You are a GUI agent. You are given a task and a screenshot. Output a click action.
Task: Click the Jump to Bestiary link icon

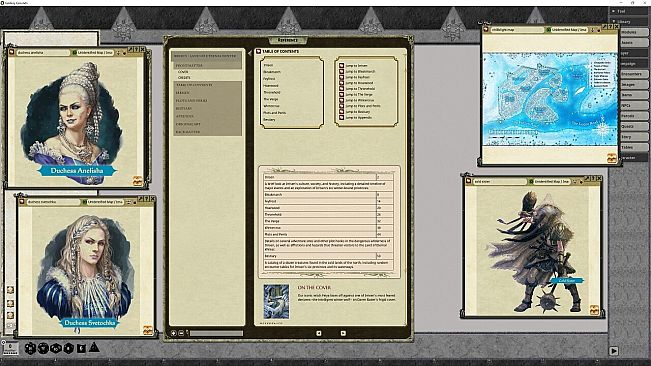pyautogui.click(x=341, y=112)
